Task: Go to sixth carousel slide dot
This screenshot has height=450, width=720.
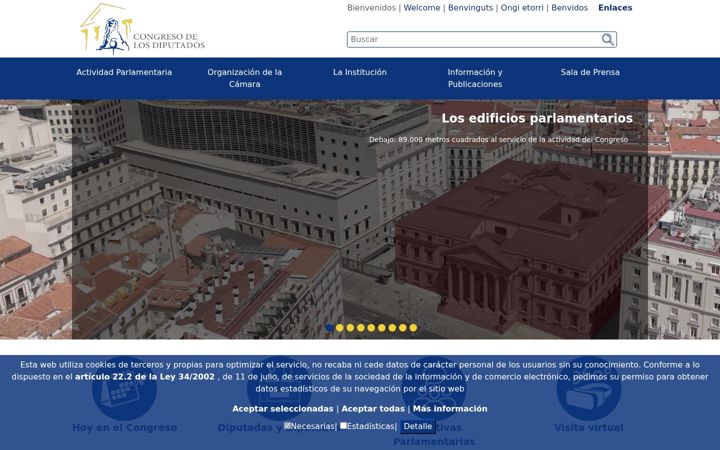Action: click(x=382, y=328)
